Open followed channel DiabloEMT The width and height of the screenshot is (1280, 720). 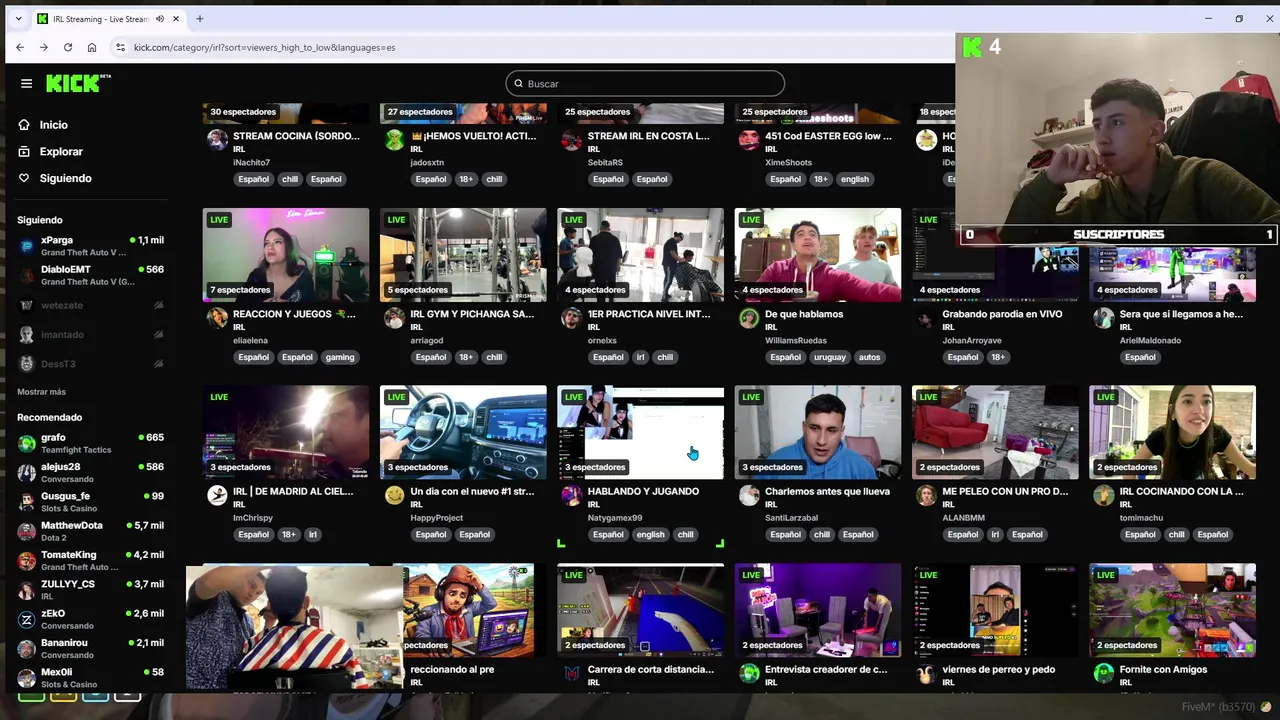pyautogui.click(x=90, y=275)
